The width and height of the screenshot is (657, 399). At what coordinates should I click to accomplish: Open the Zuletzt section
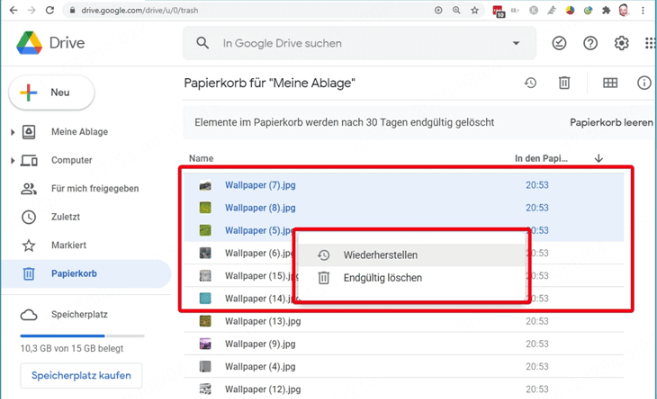[x=65, y=217]
